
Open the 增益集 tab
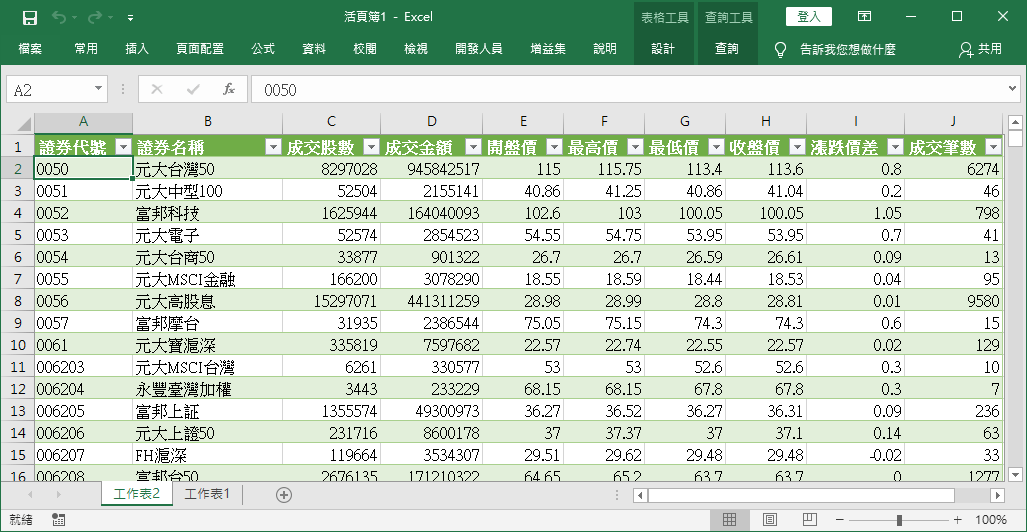coord(548,49)
